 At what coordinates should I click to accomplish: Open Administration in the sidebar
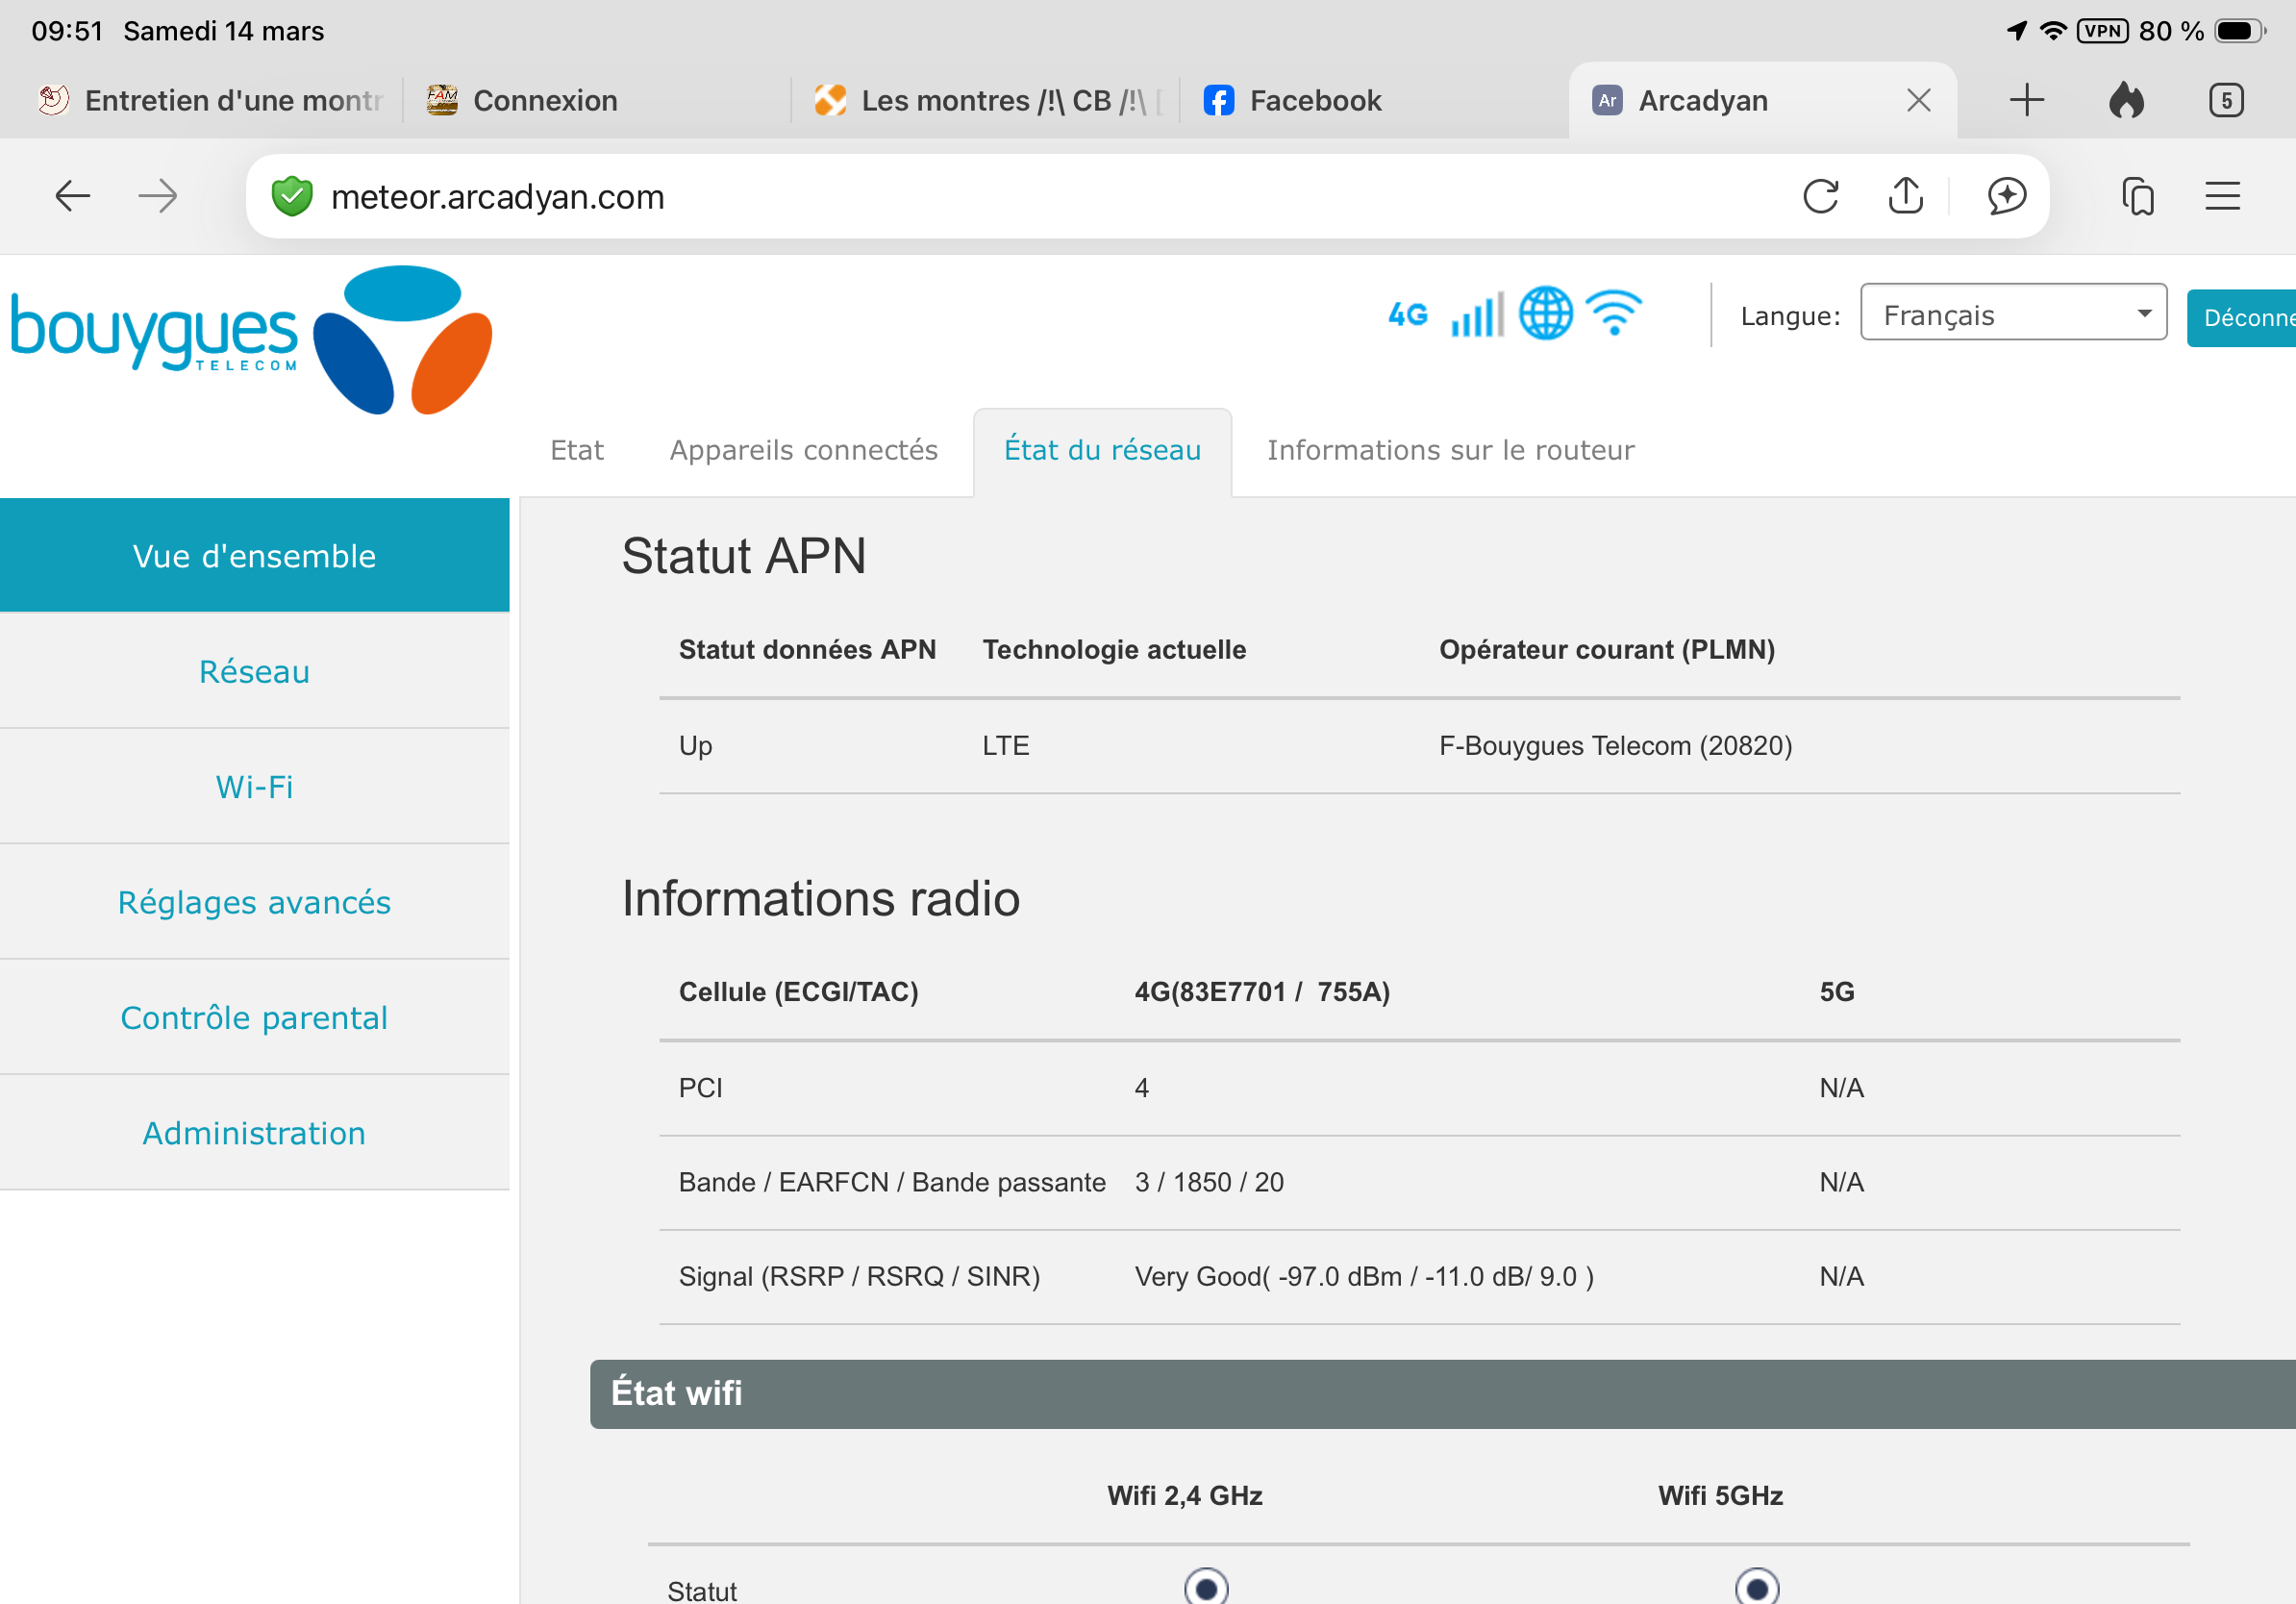click(x=254, y=1133)
